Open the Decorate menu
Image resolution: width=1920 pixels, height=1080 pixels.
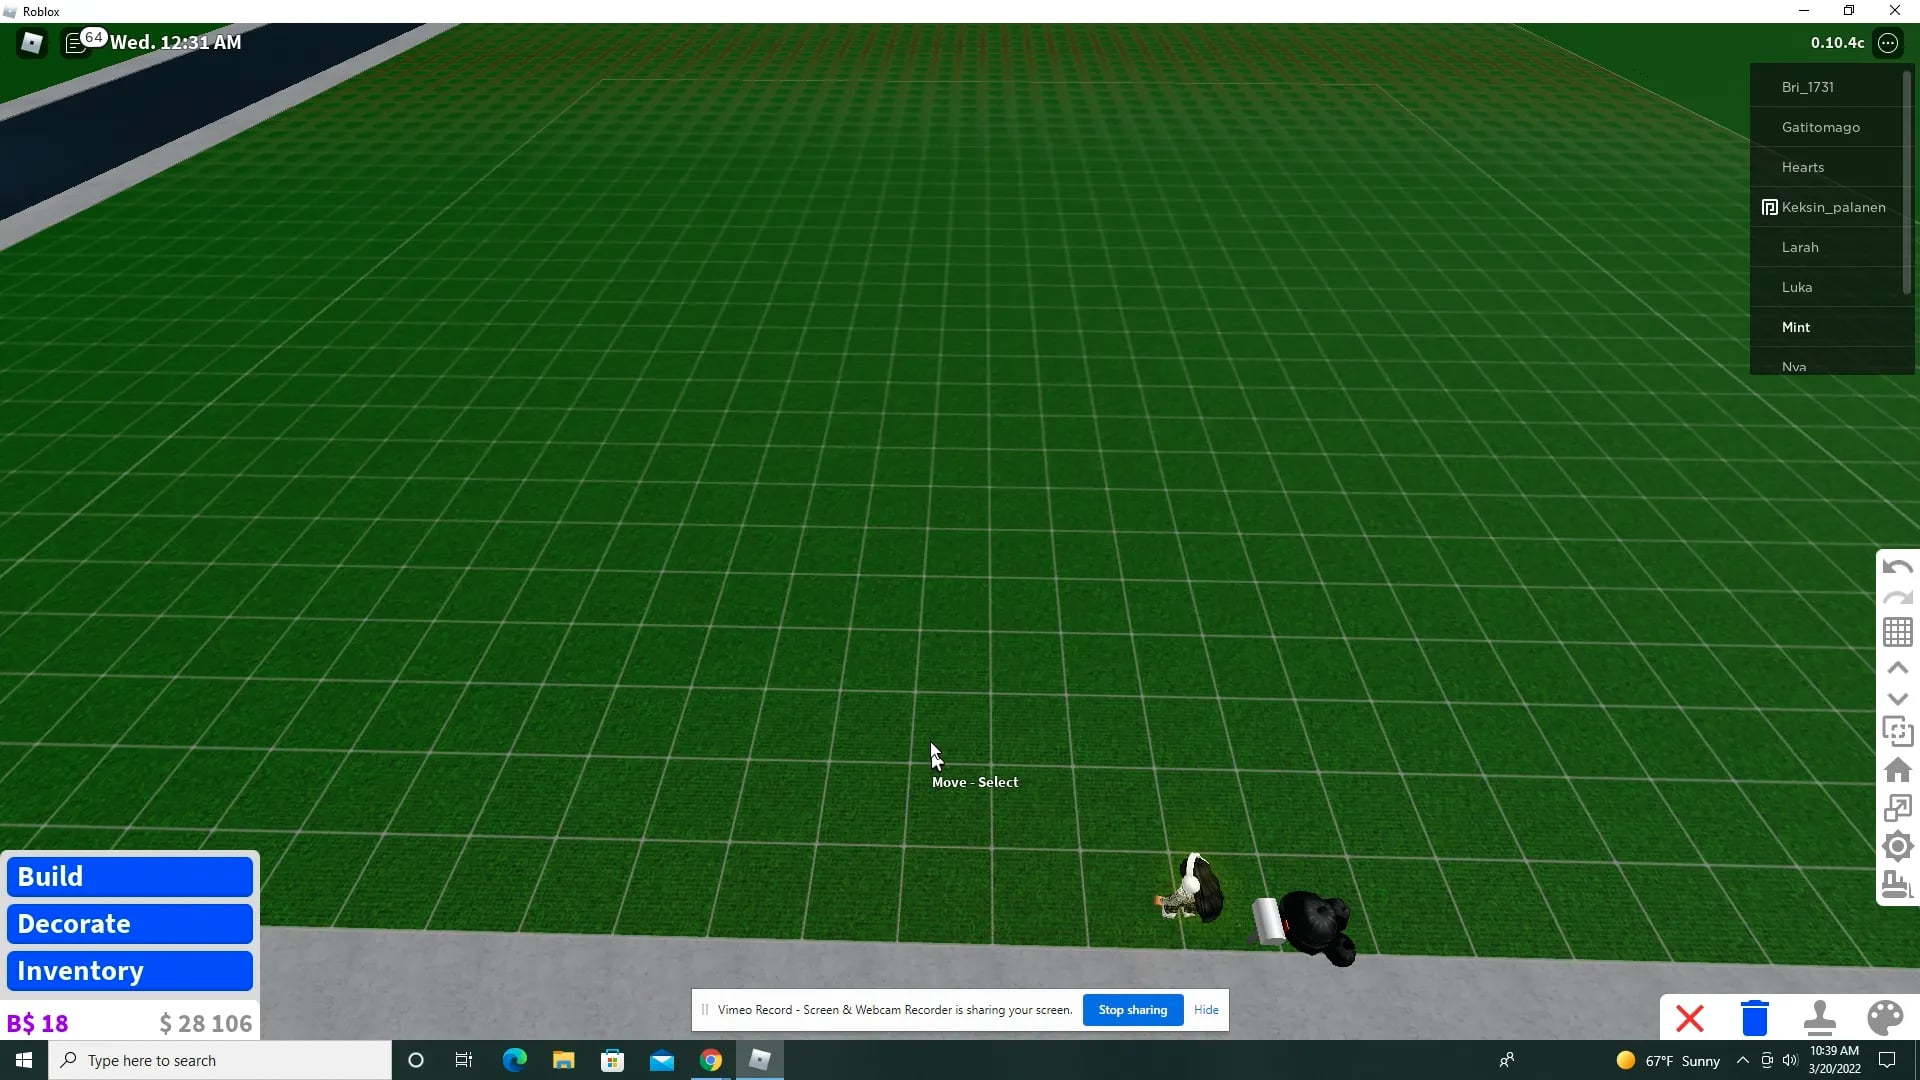coord(130,924)
